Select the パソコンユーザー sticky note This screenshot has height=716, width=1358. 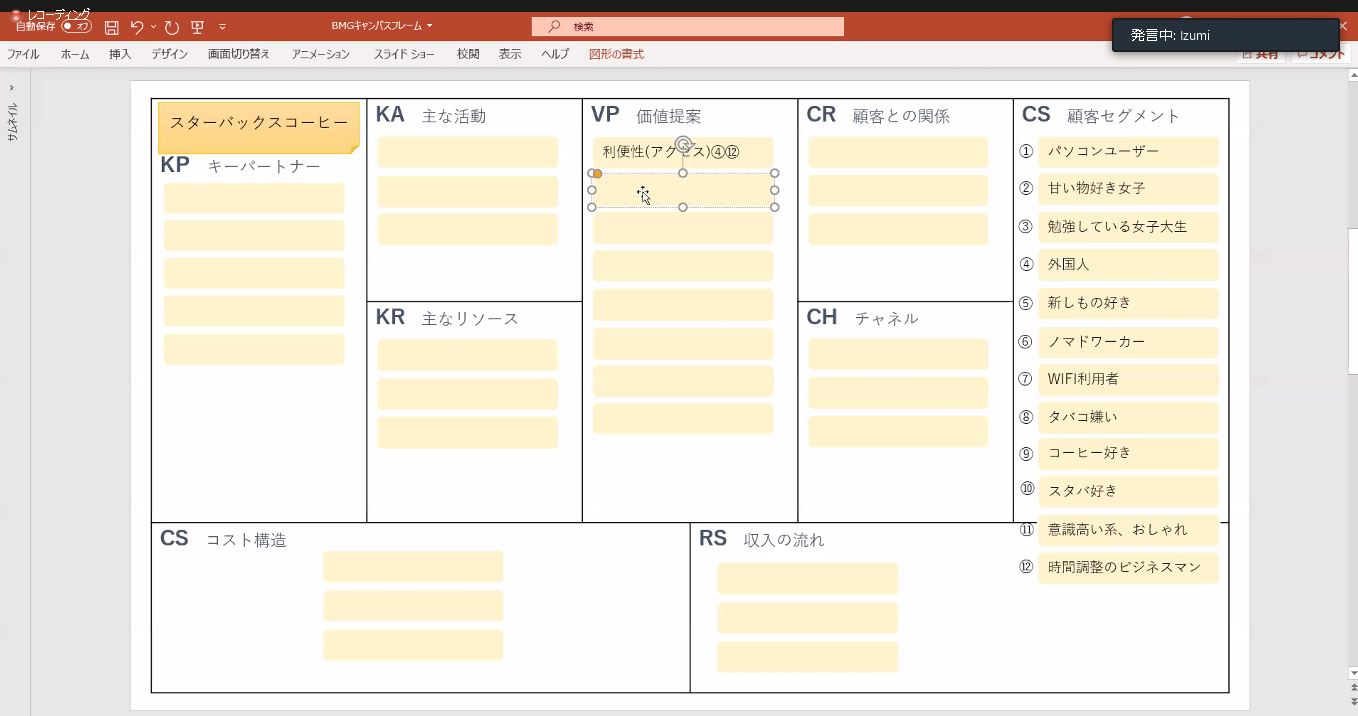[x=1128, y=152]
